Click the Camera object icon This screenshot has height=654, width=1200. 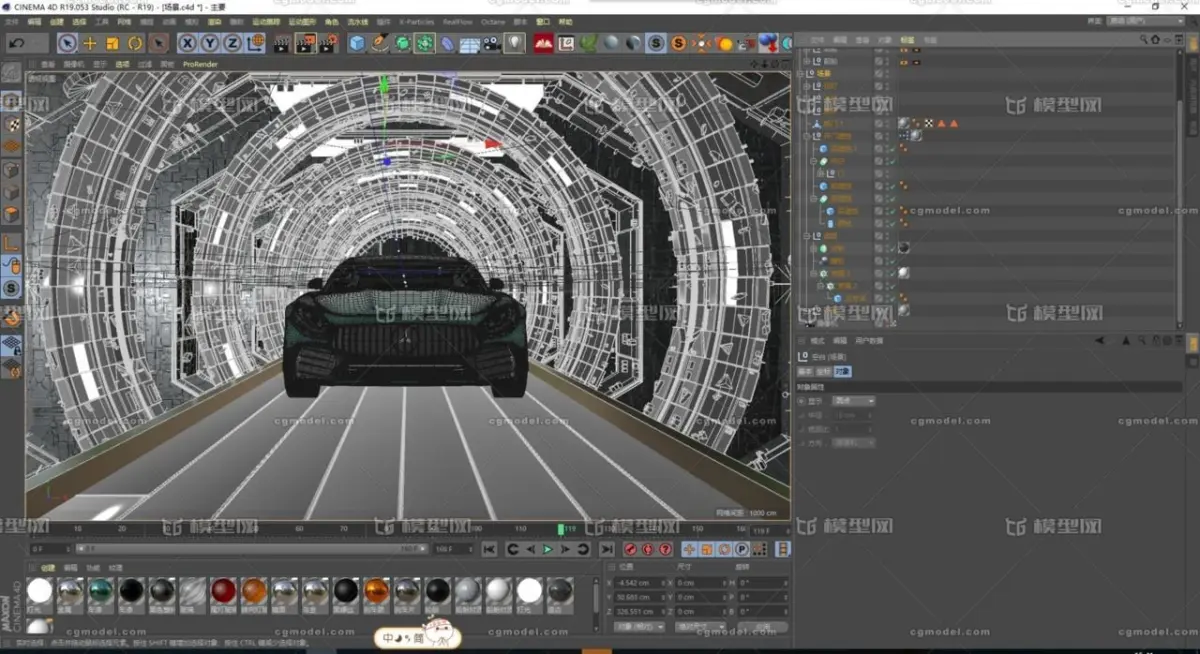(x=491, y=43)
